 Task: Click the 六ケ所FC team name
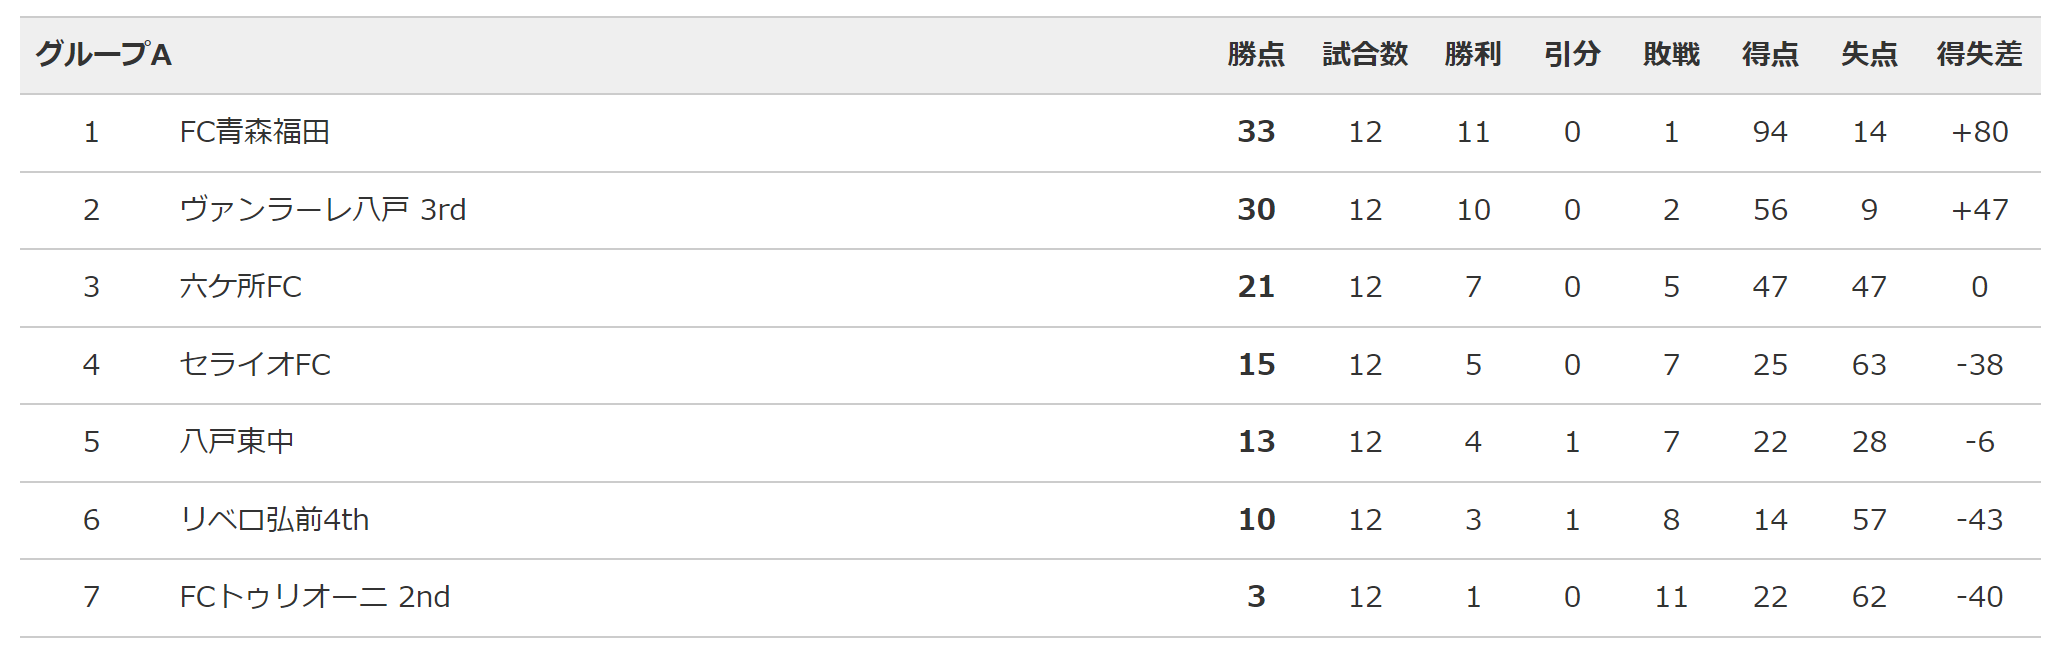click(240, 287)
